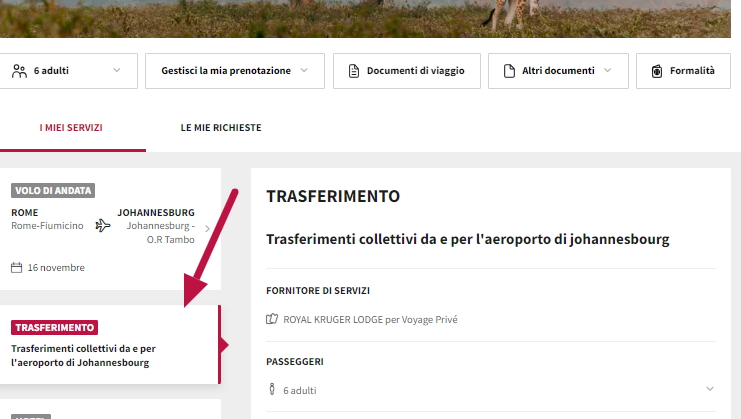
Task: Click the airplane icon between Rome and Johannesburg
Action: click(103, 225)
